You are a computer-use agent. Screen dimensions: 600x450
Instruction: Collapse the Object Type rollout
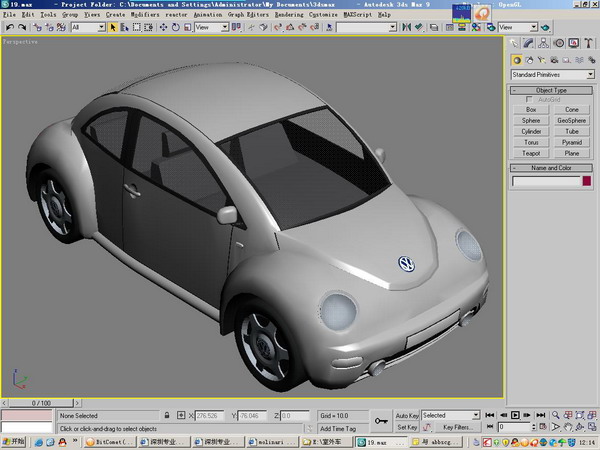(551, 90)
